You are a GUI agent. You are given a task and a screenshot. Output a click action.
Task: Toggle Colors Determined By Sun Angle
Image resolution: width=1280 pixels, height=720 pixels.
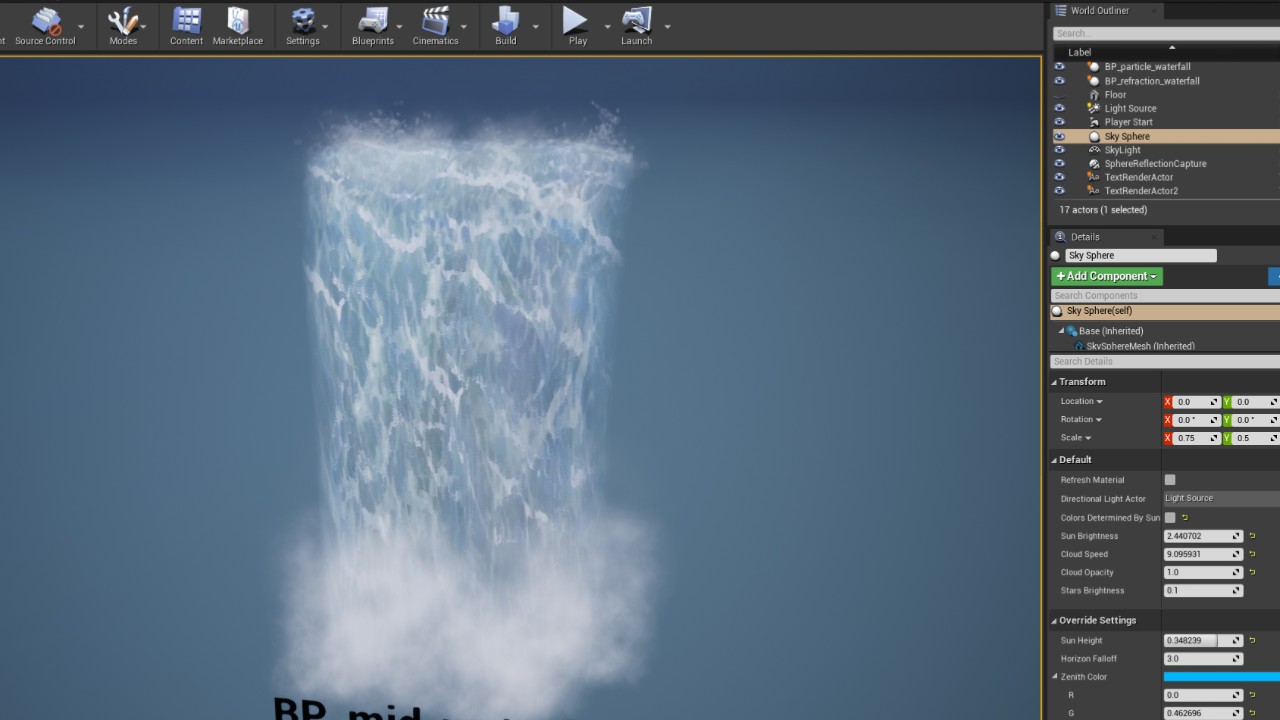tap(1168, 517)
